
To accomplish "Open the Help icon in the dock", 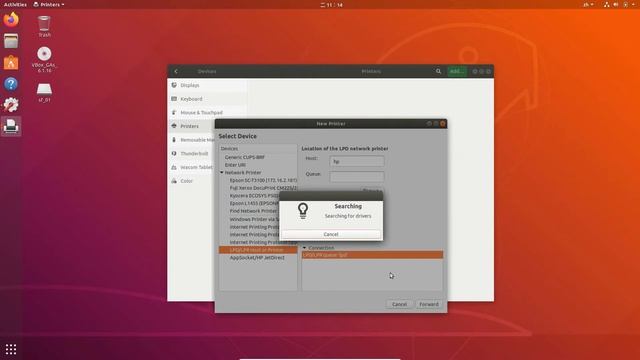I will pos(11,84).
